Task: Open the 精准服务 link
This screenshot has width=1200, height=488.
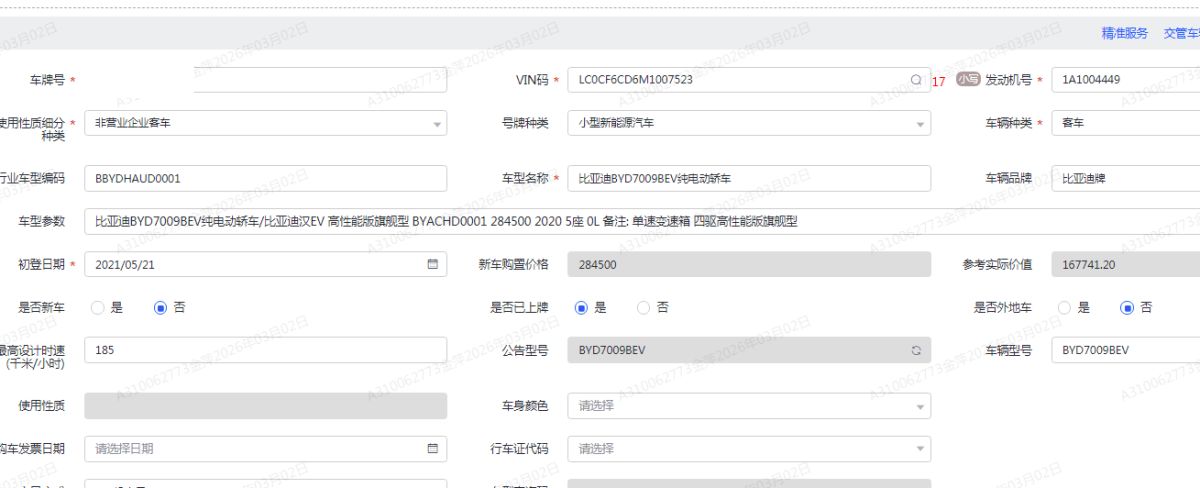Action: click(x=1124, y=33)
